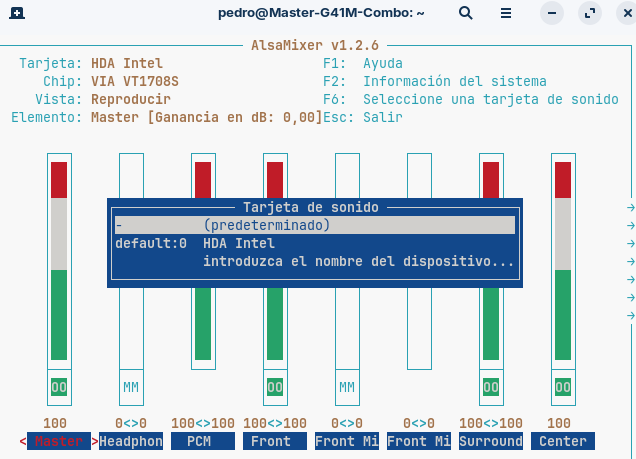
Task: Choose default:0 HDA Intel sound card
Action: pyautogui.click(x=315, y=243)
